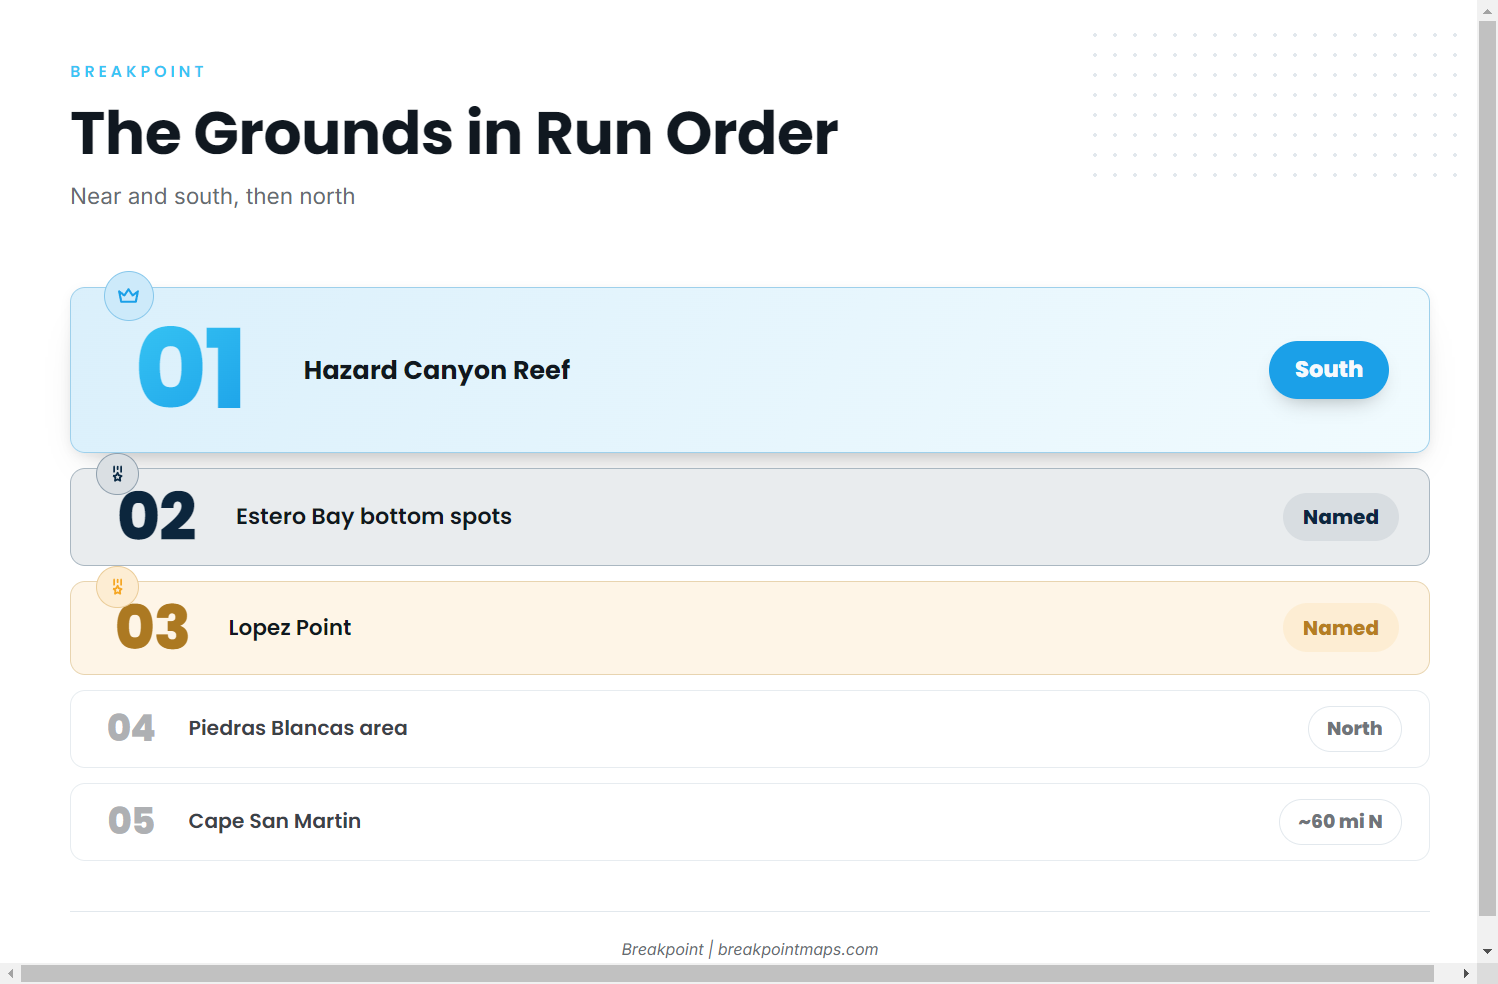
Task: Click the crown icon on Hazard Canyon Reef card
Action: (129, 296)
